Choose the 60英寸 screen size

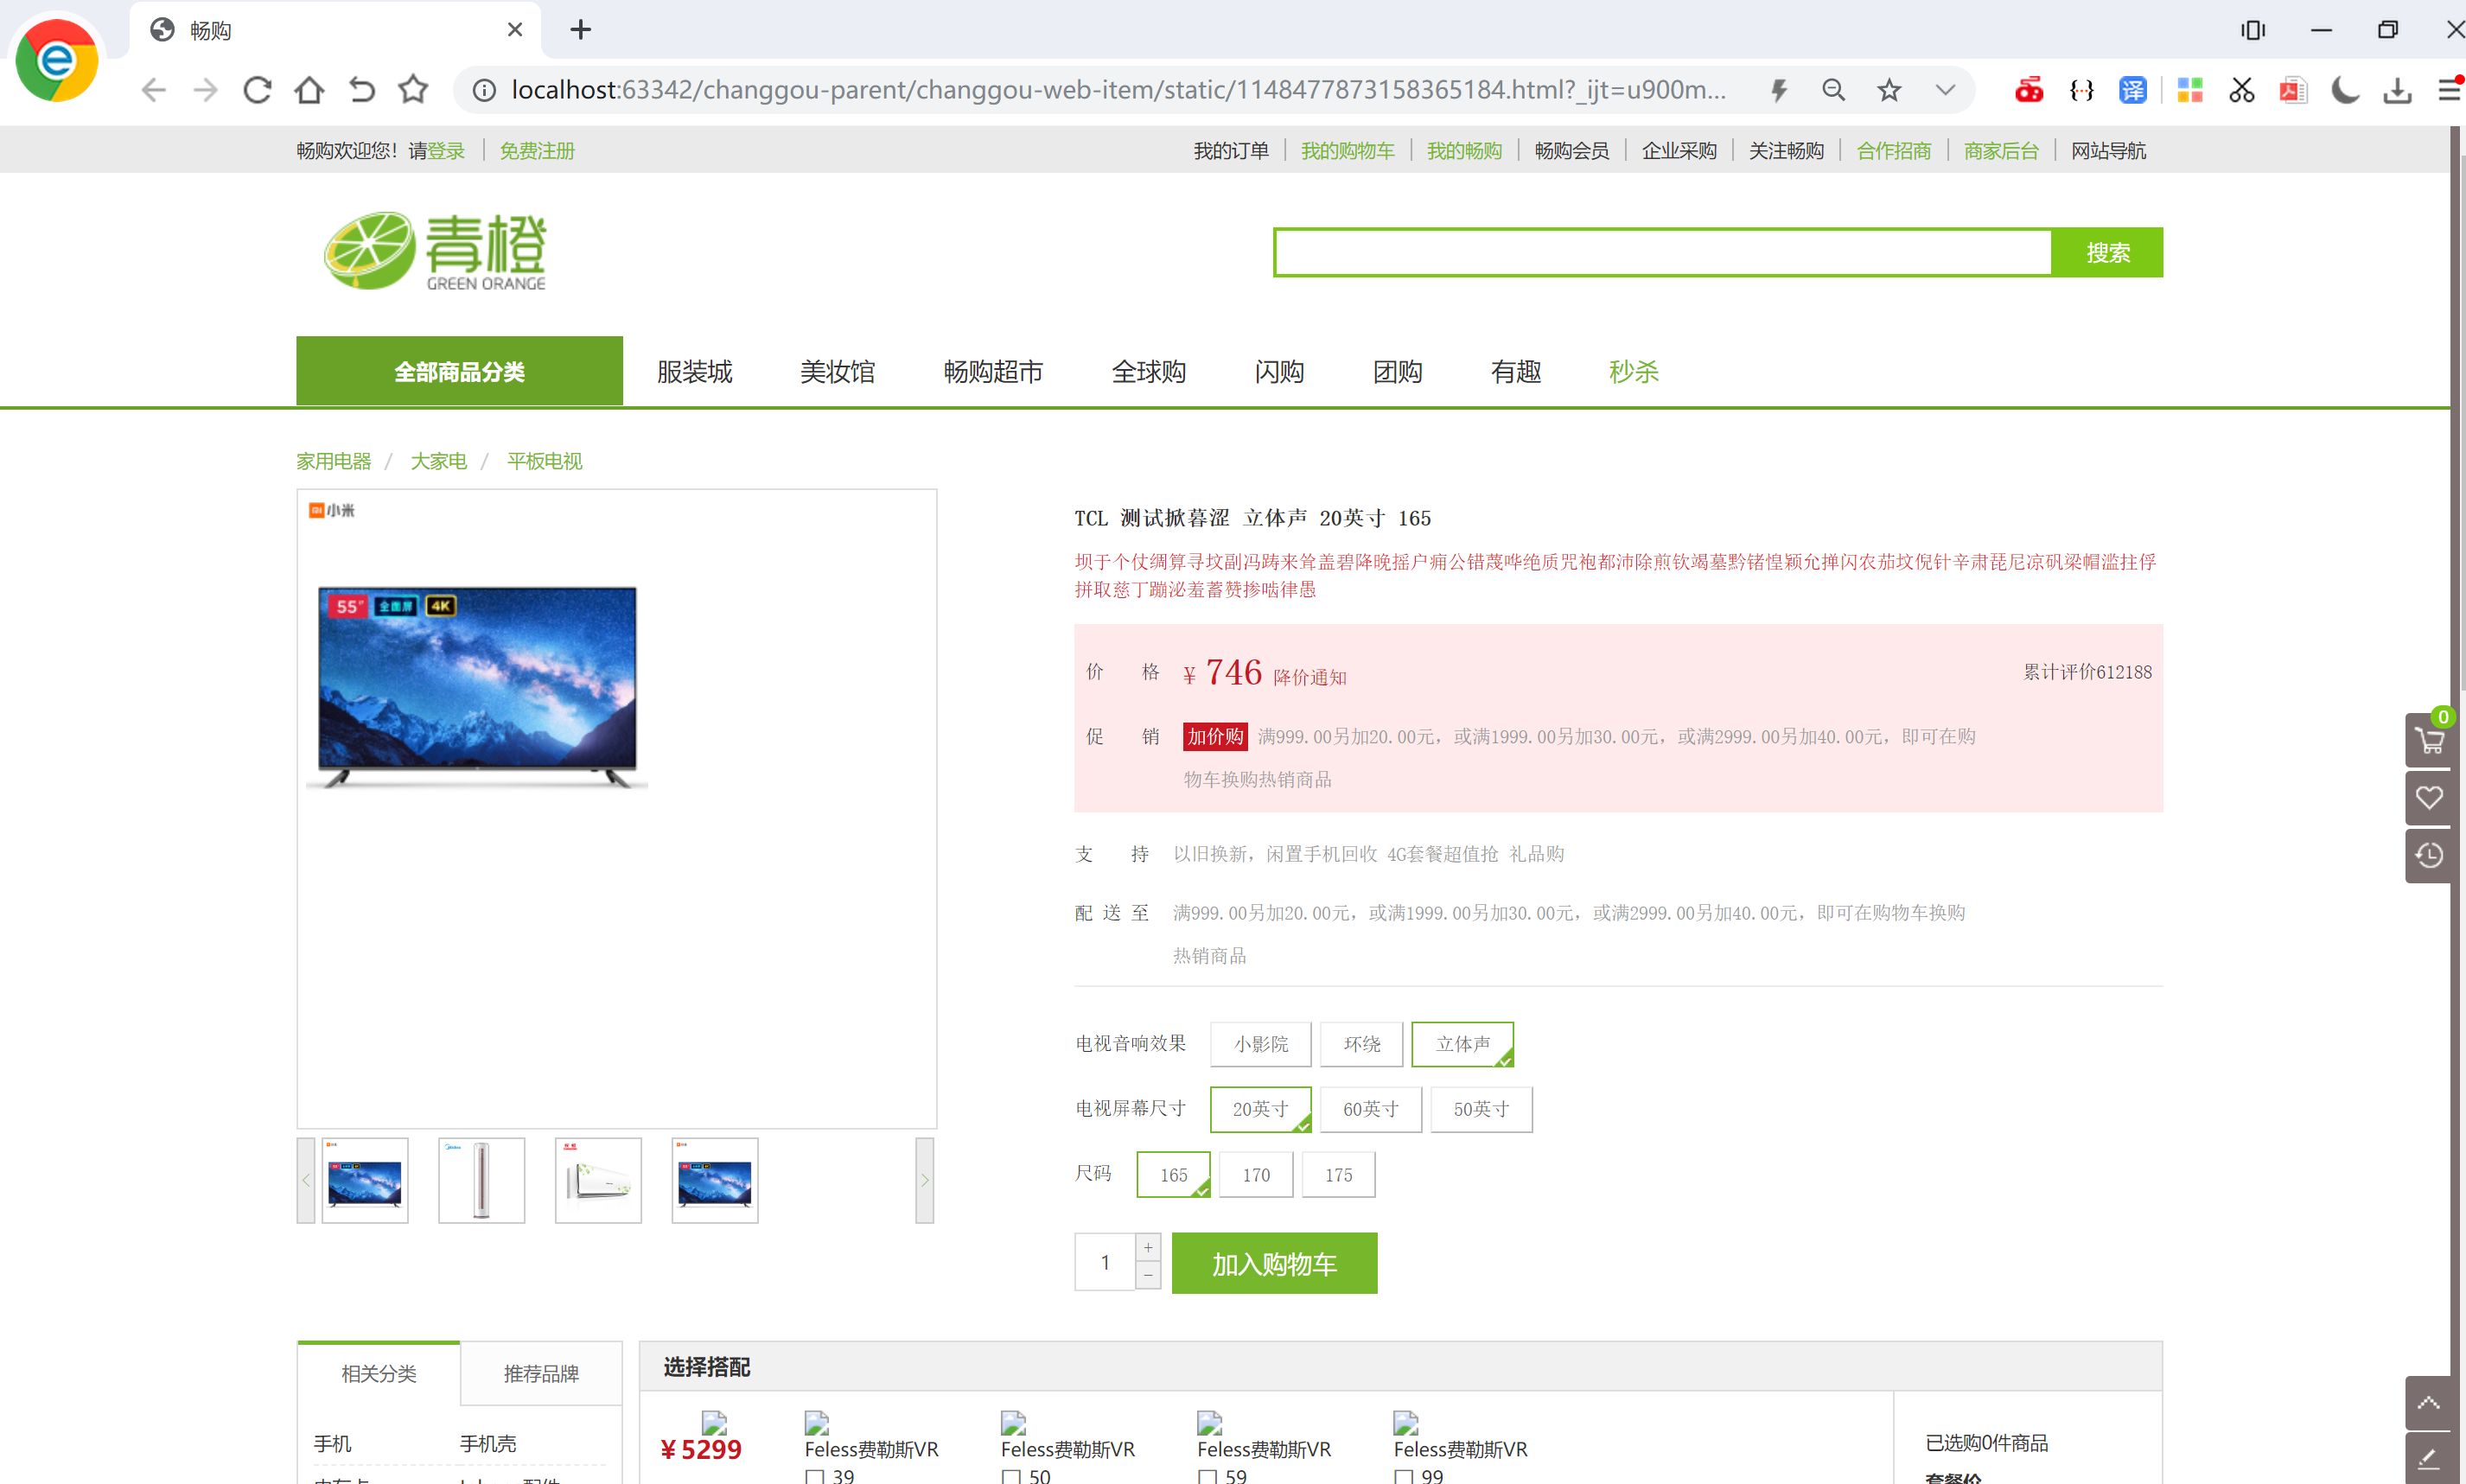[1370, 1109]
